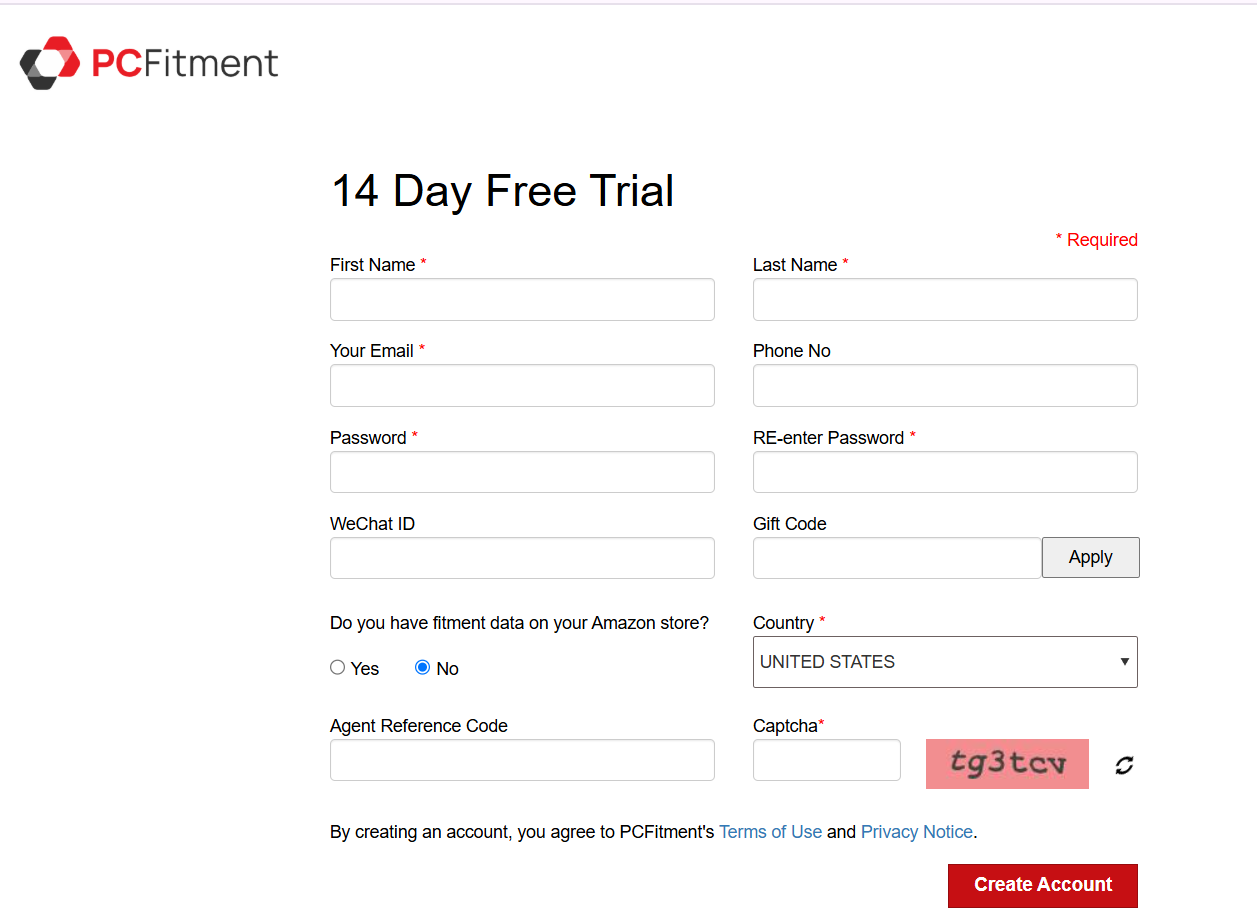Image resolution: width=1257 pixels, height=923 pixels.
Task: Focus the First Name field
Action: tap(522, 300)
